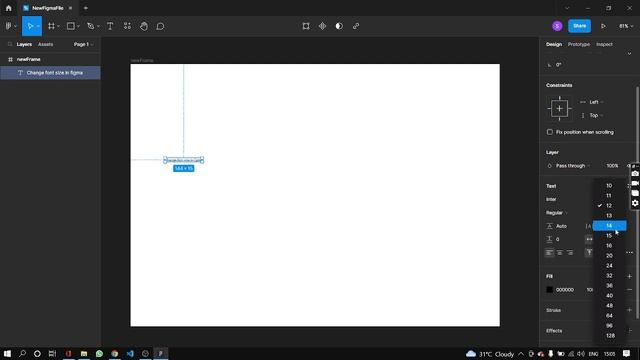Choose font size 24 from list

609,266
